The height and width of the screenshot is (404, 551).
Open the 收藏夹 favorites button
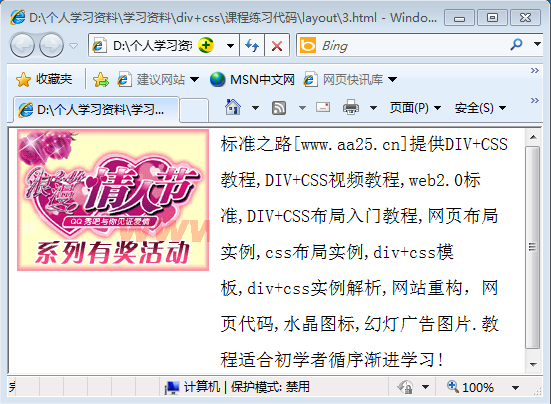[44, 79]
